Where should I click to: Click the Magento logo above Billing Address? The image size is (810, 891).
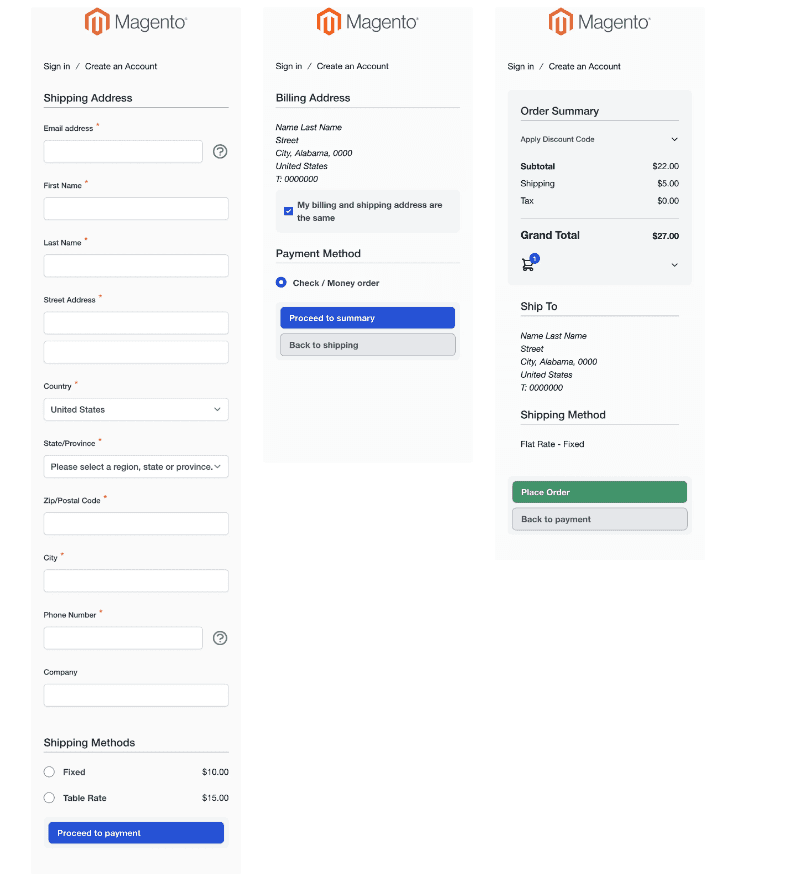(367, 22)
